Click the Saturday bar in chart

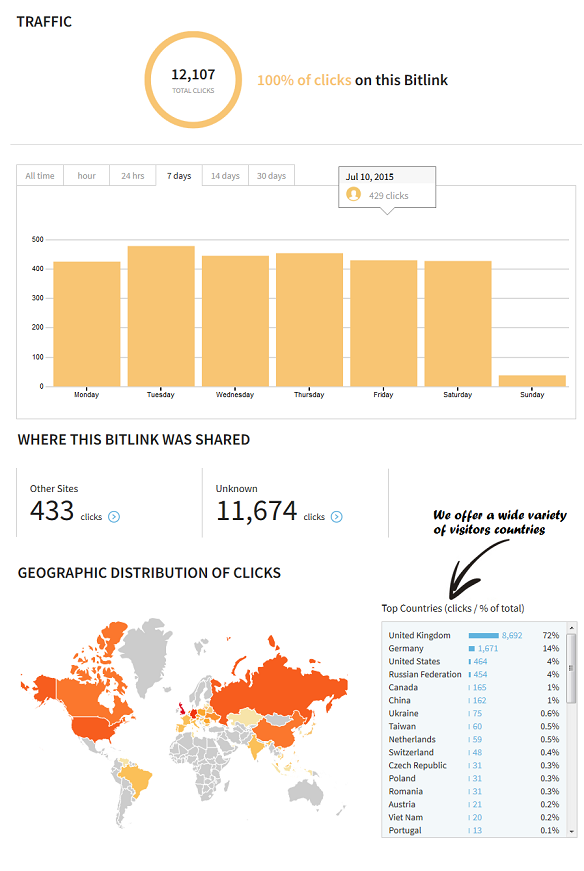click(458, 323)
